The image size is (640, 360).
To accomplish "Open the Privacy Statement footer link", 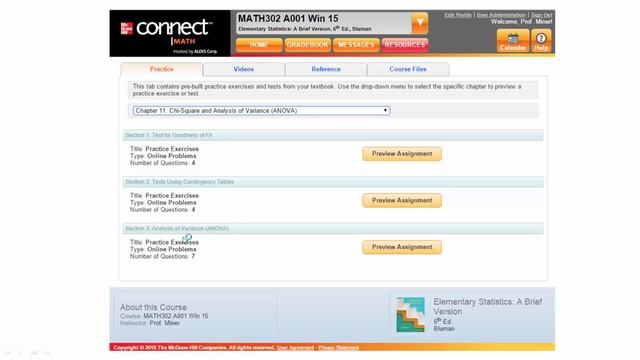I will pyautogui.click(x=338, y=348).
